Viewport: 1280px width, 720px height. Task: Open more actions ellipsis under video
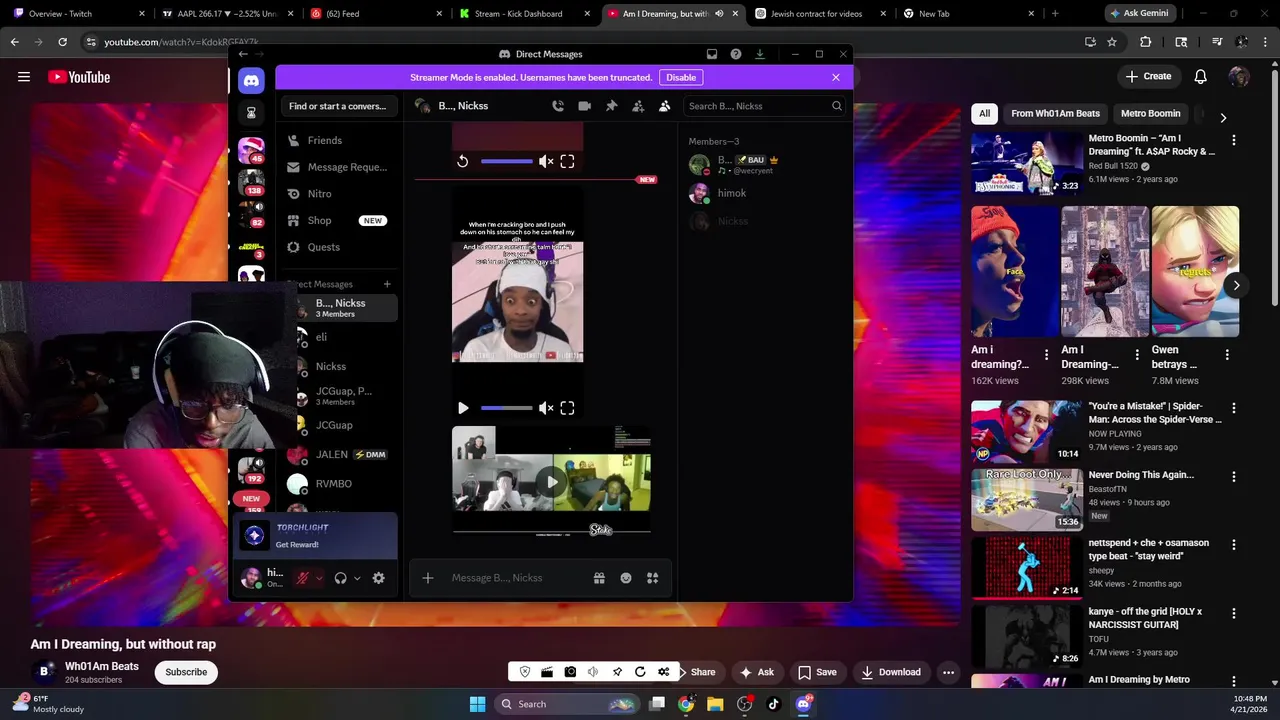[x=948, y=672]
